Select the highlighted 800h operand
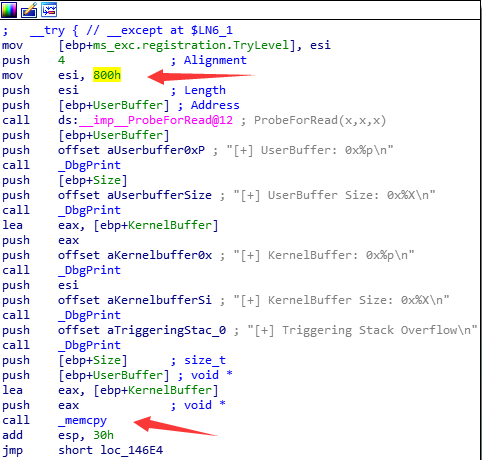 point(107,75)
